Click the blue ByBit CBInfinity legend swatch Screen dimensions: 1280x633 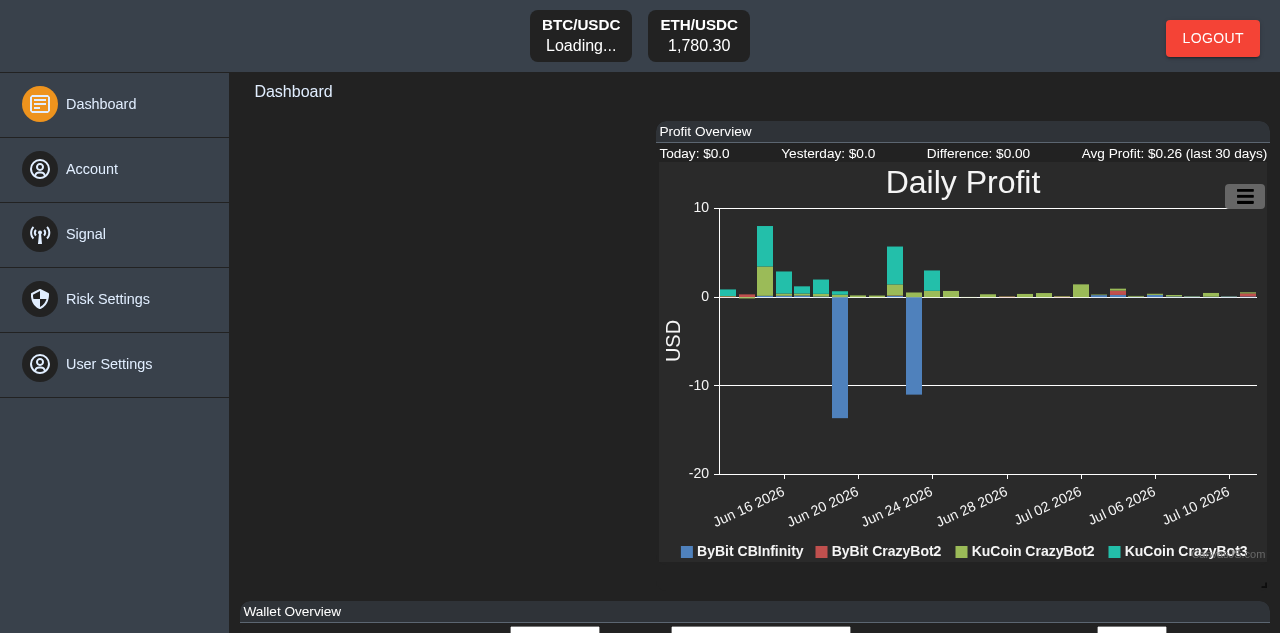point(687,552)
